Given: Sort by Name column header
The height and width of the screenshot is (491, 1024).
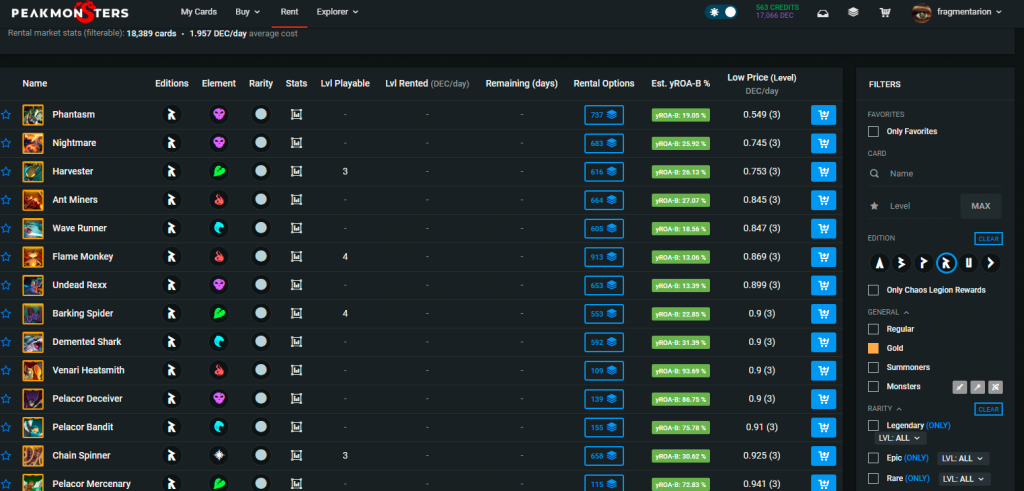Looking at the screenshot, I should (x=35, y=84).
